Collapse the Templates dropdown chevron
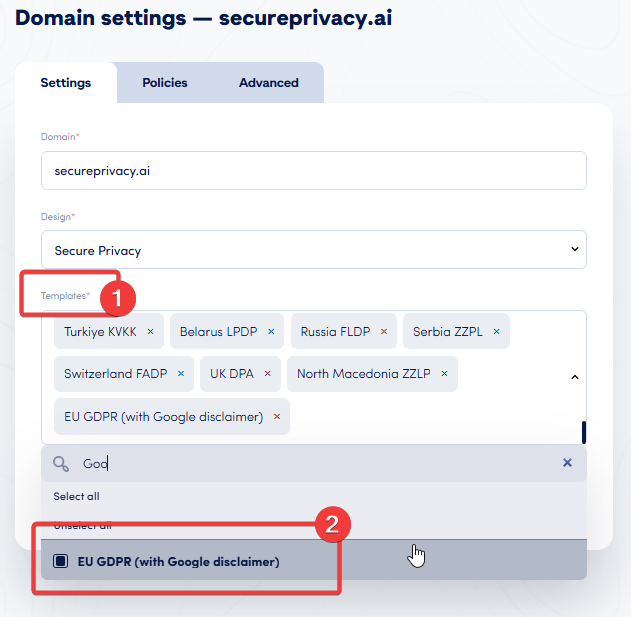 pyautogui.click(x=575, y=377)
